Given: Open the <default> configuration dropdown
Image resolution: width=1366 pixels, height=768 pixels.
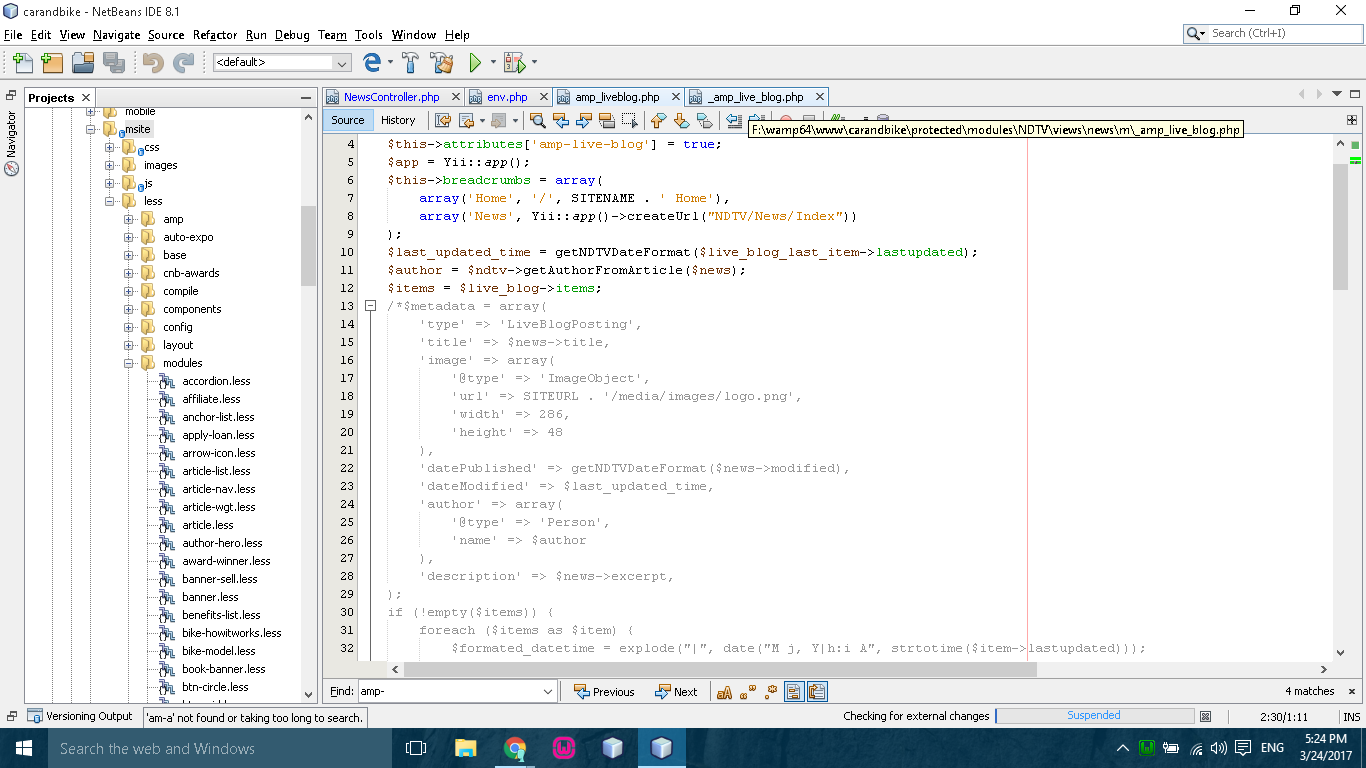Looking at the screenshot, I should pos(282,63).
